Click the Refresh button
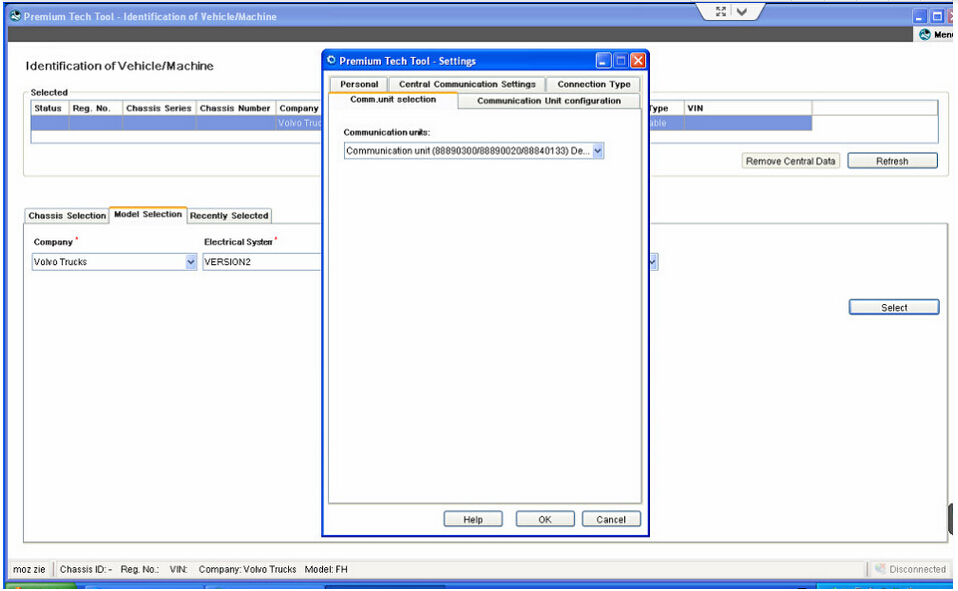This screenshot has height=591, width=958. coord(892,161)
